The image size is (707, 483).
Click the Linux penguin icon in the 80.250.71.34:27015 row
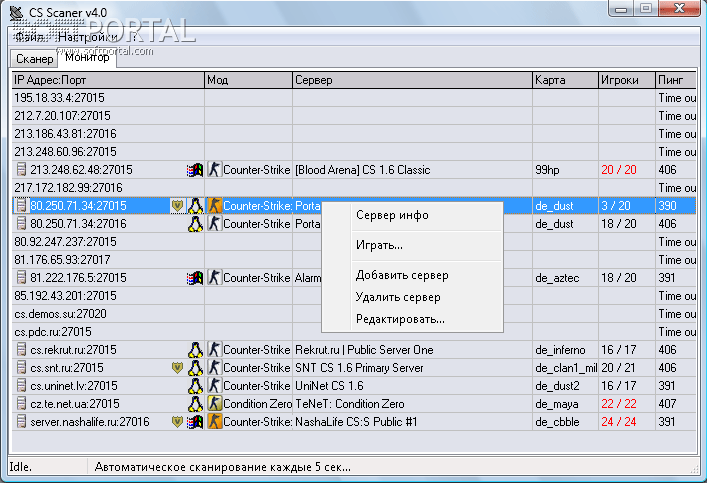[x=195, y=206]
